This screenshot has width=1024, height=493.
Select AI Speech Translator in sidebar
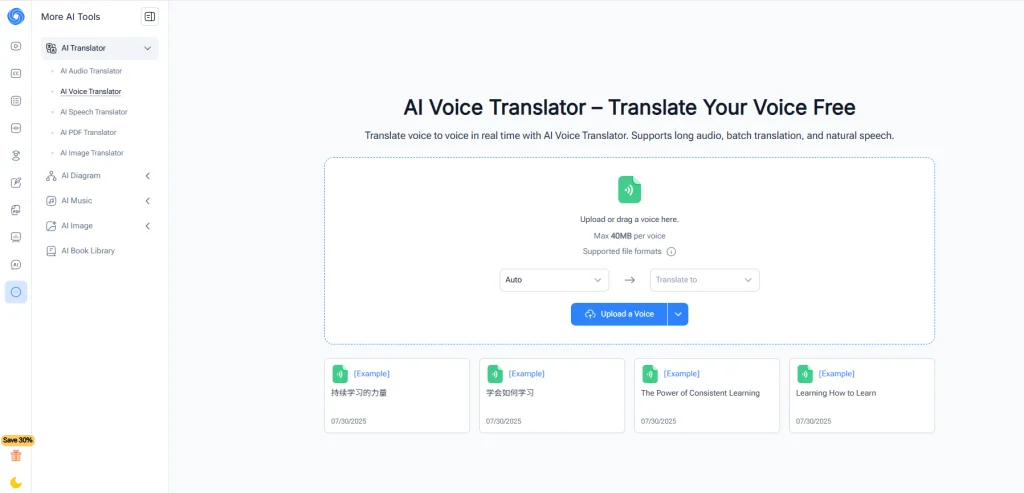point(93,112)
